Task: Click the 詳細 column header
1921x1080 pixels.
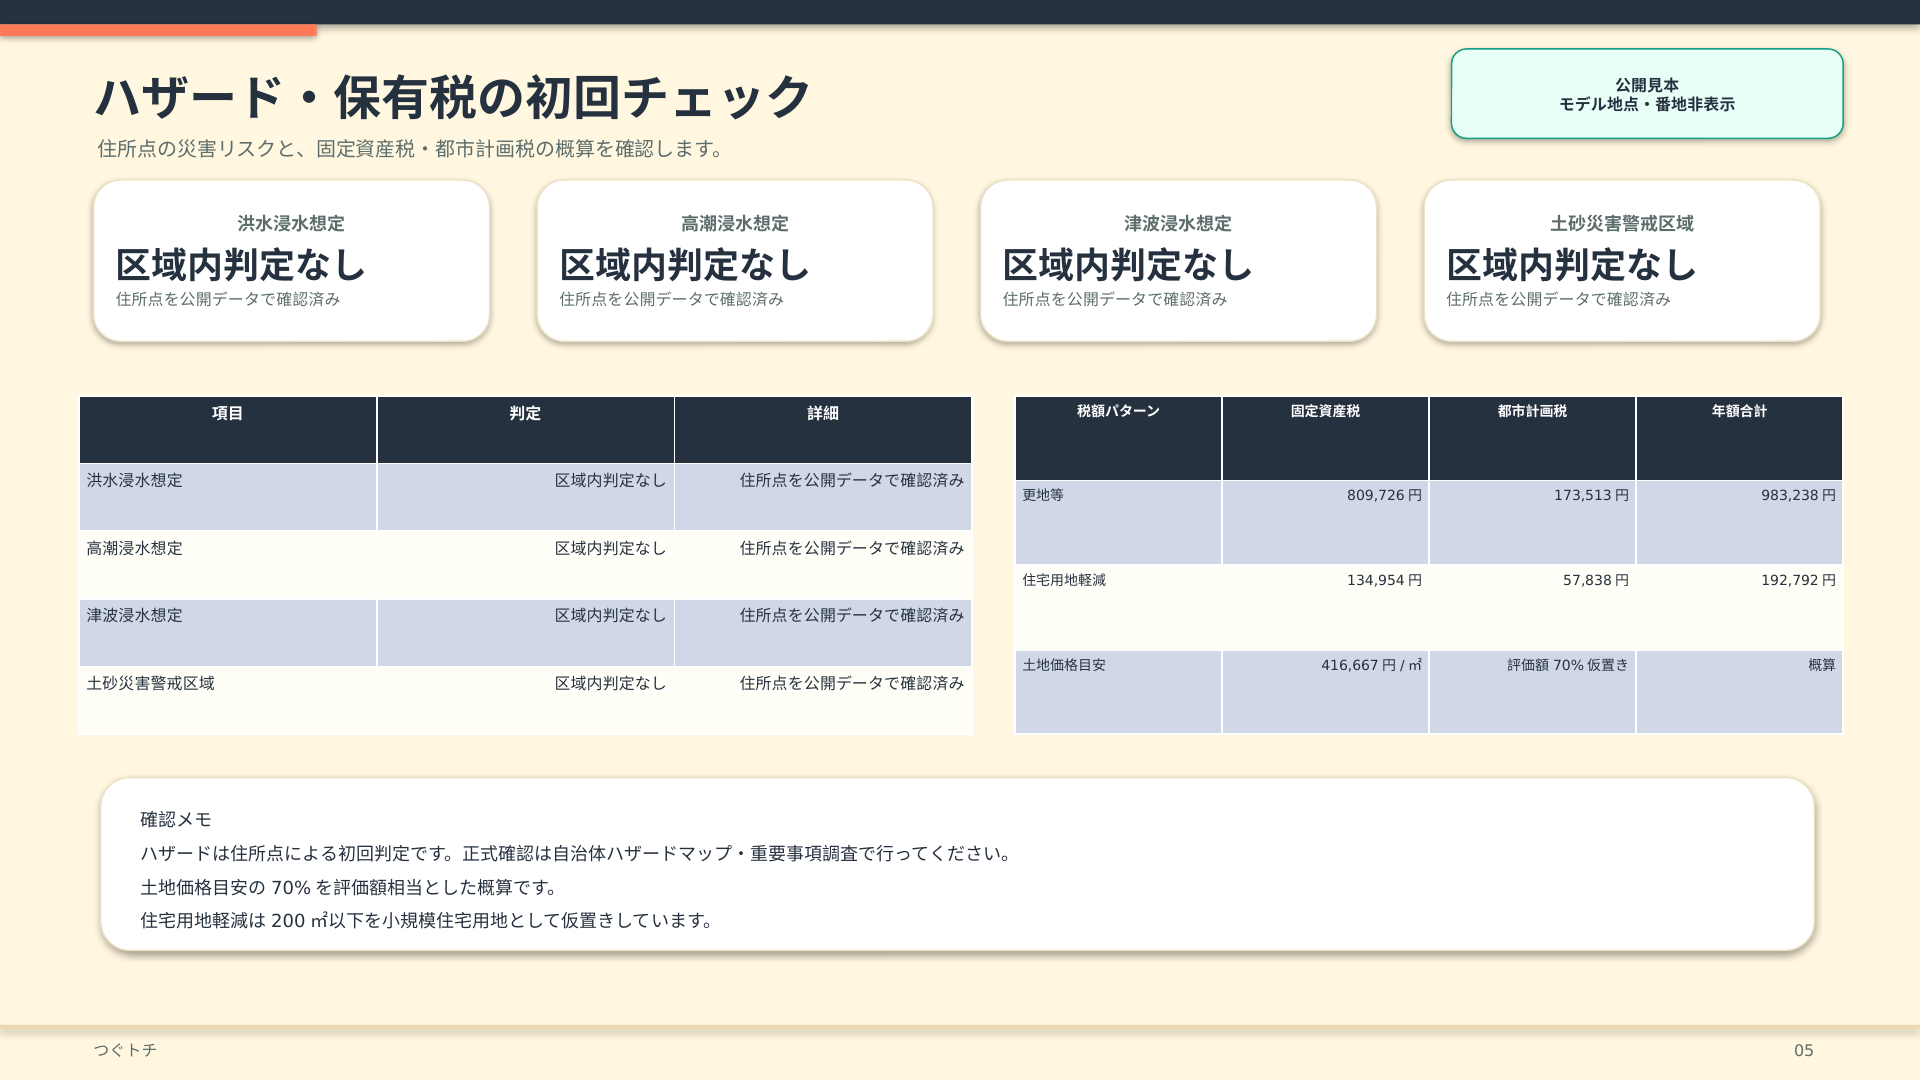Action: [823, 430]
